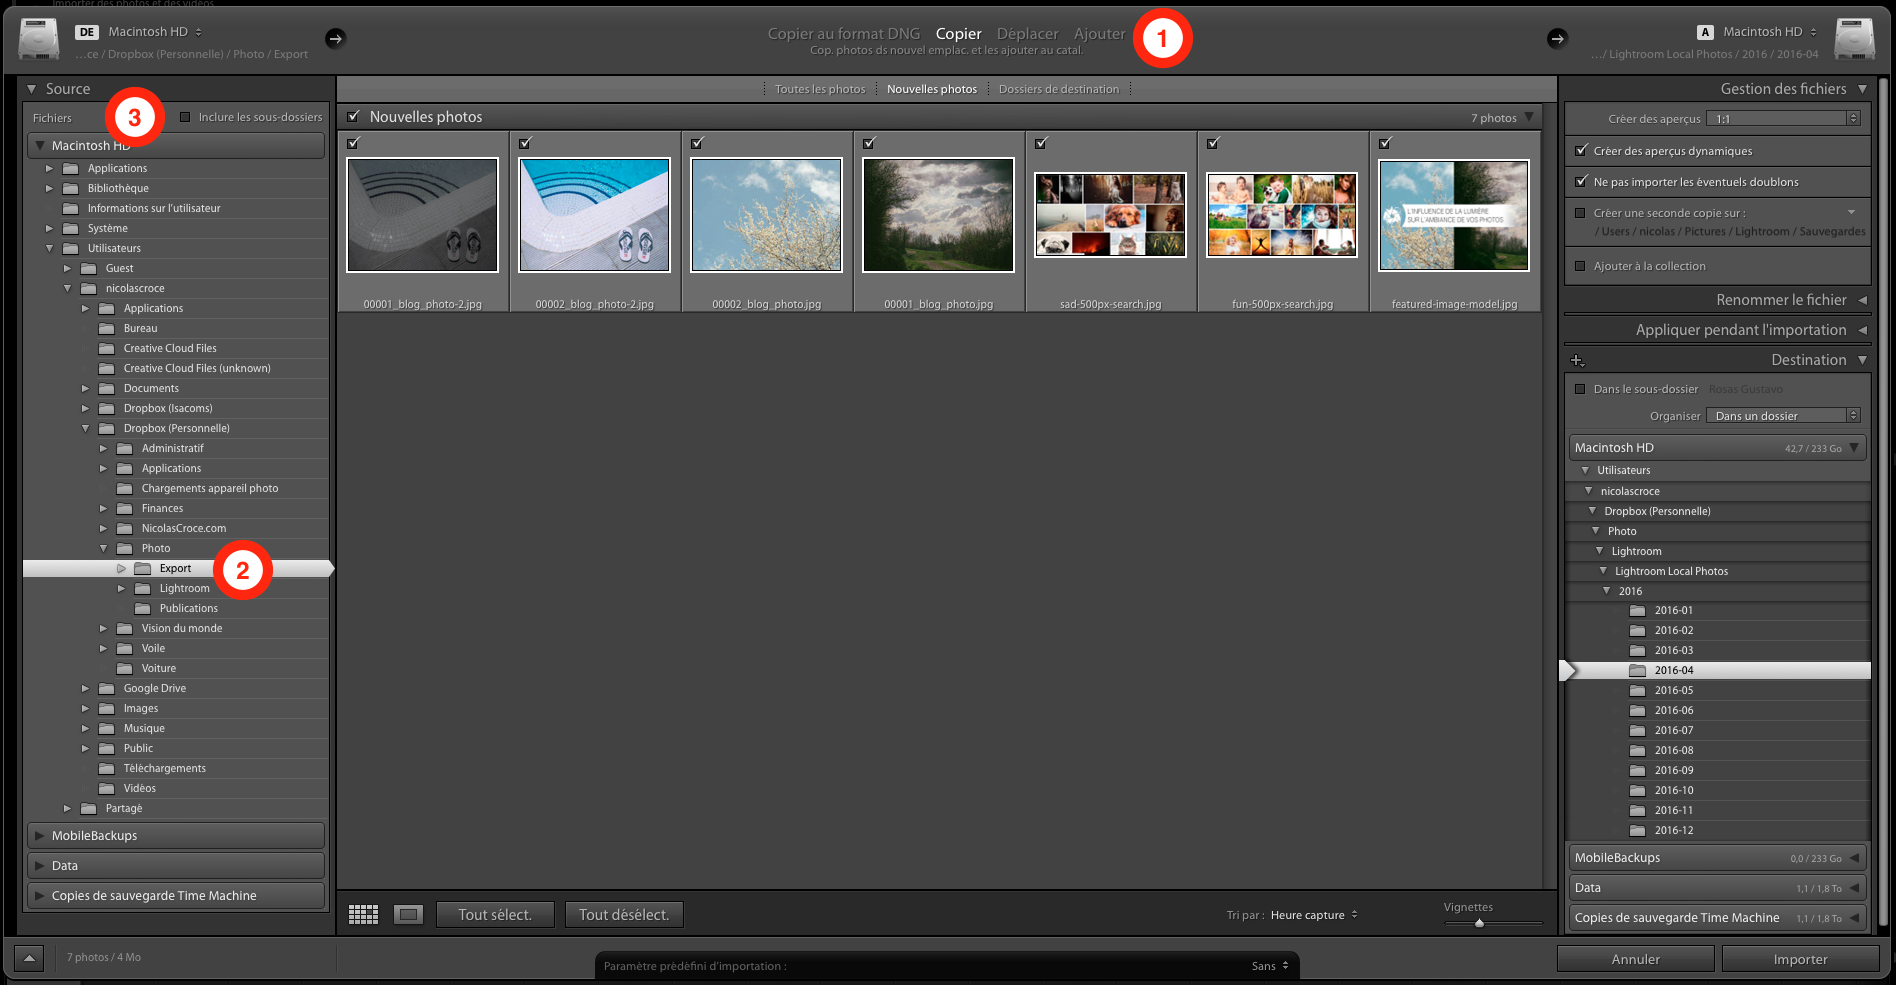The image size is (1896, 985).
Task: Click the Tout désélect. button
Action: pos(624,913)
